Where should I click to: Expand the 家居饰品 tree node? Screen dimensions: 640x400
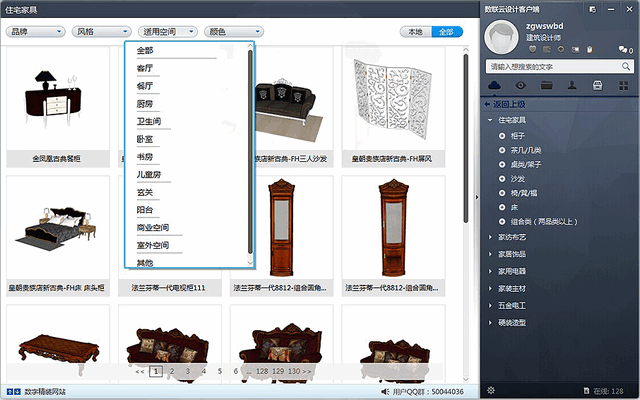[x=490, y=254]
